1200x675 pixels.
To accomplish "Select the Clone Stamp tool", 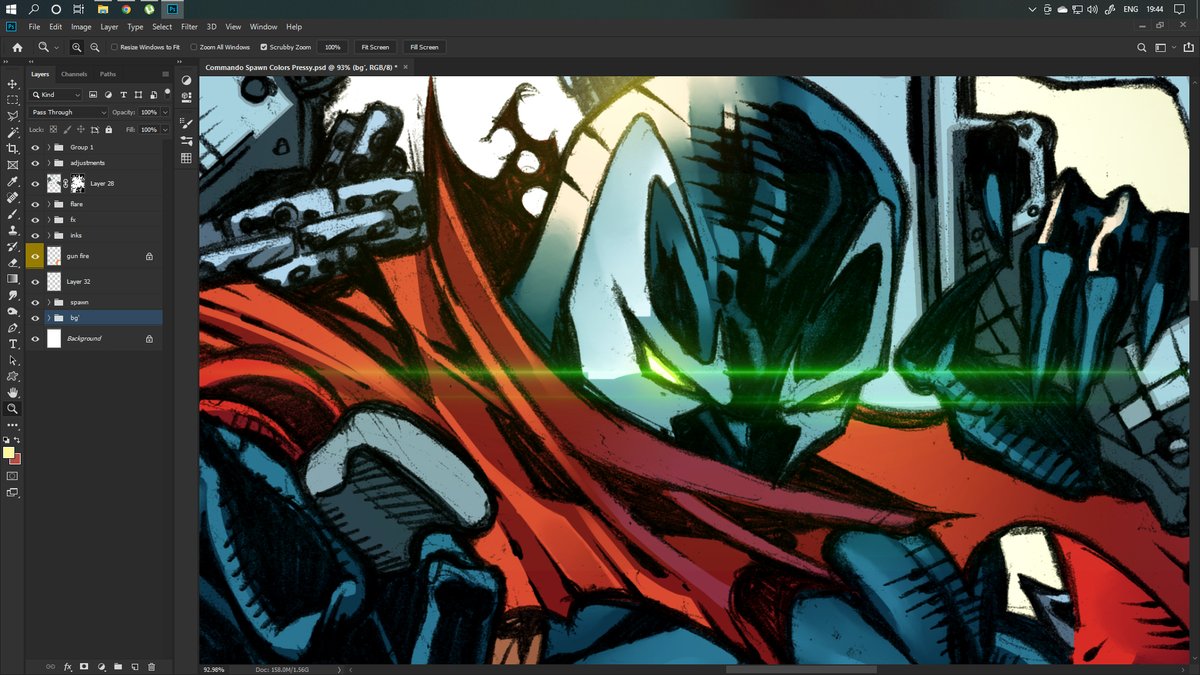I will pyautogui.click(x=13, y=230).
